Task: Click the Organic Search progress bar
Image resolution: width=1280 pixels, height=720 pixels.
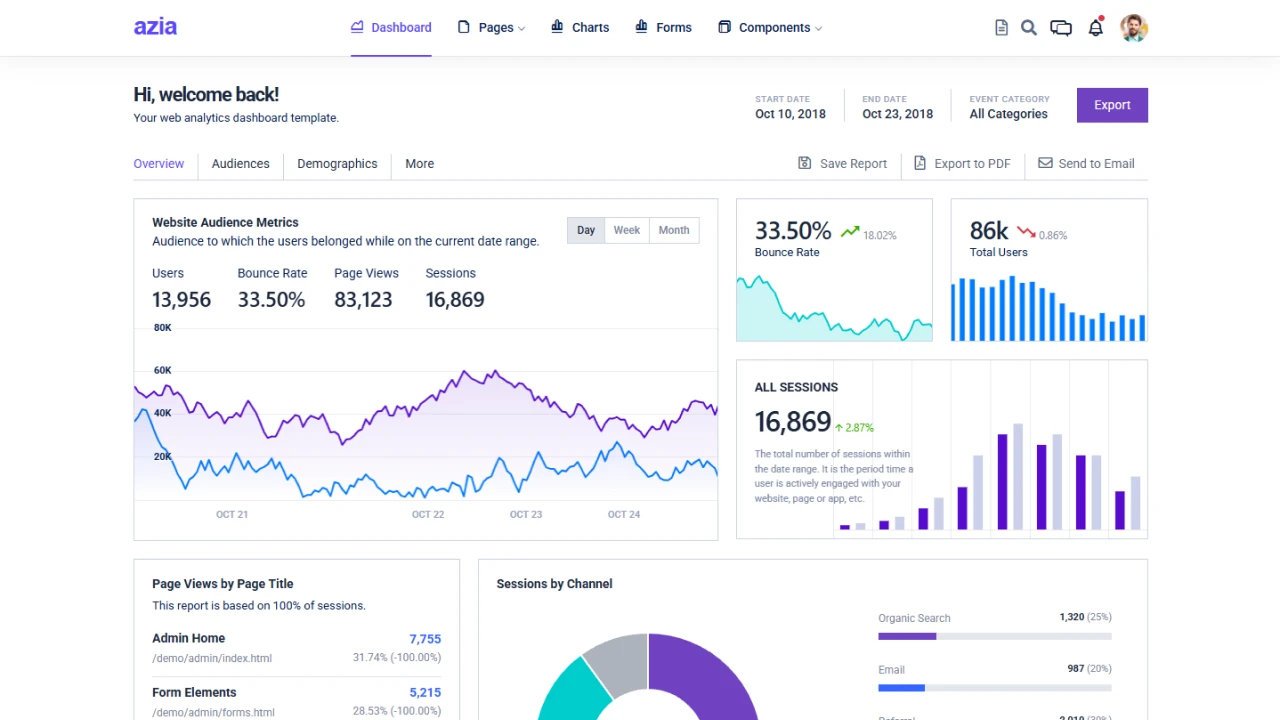Action: click(995, 636)
